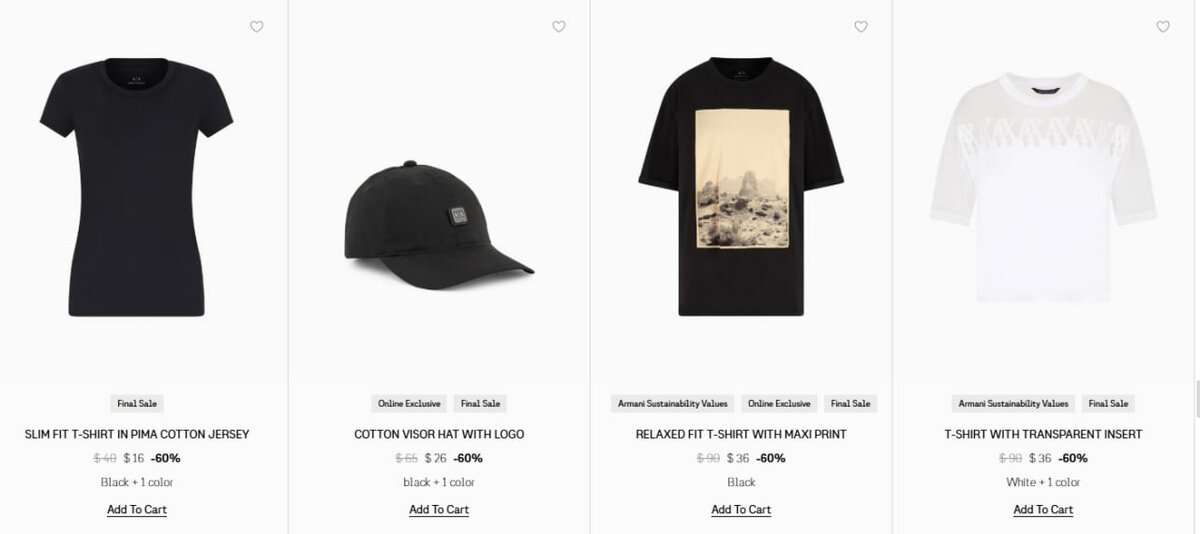Screen dimensions: 1200x534
Task: Open Relaxed Fit T-Shirt With Maxi Print link
Action: point(741,434)
